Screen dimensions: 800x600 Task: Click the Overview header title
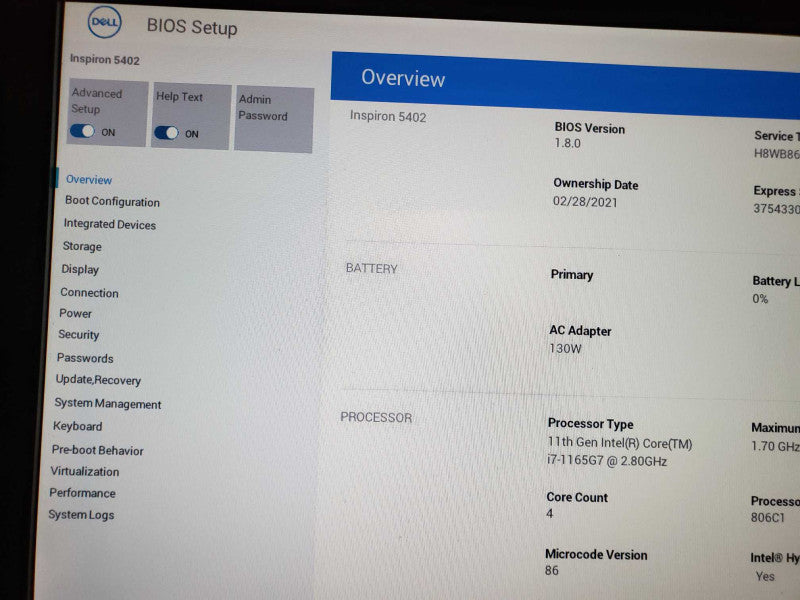click(x=403, y=78)
